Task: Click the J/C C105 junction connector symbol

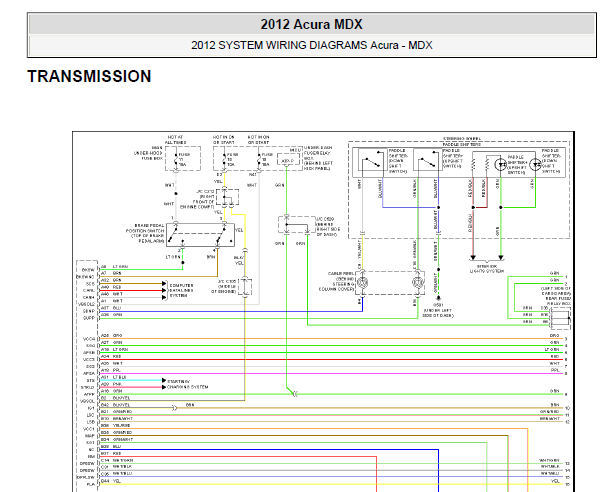Action: 245,287
